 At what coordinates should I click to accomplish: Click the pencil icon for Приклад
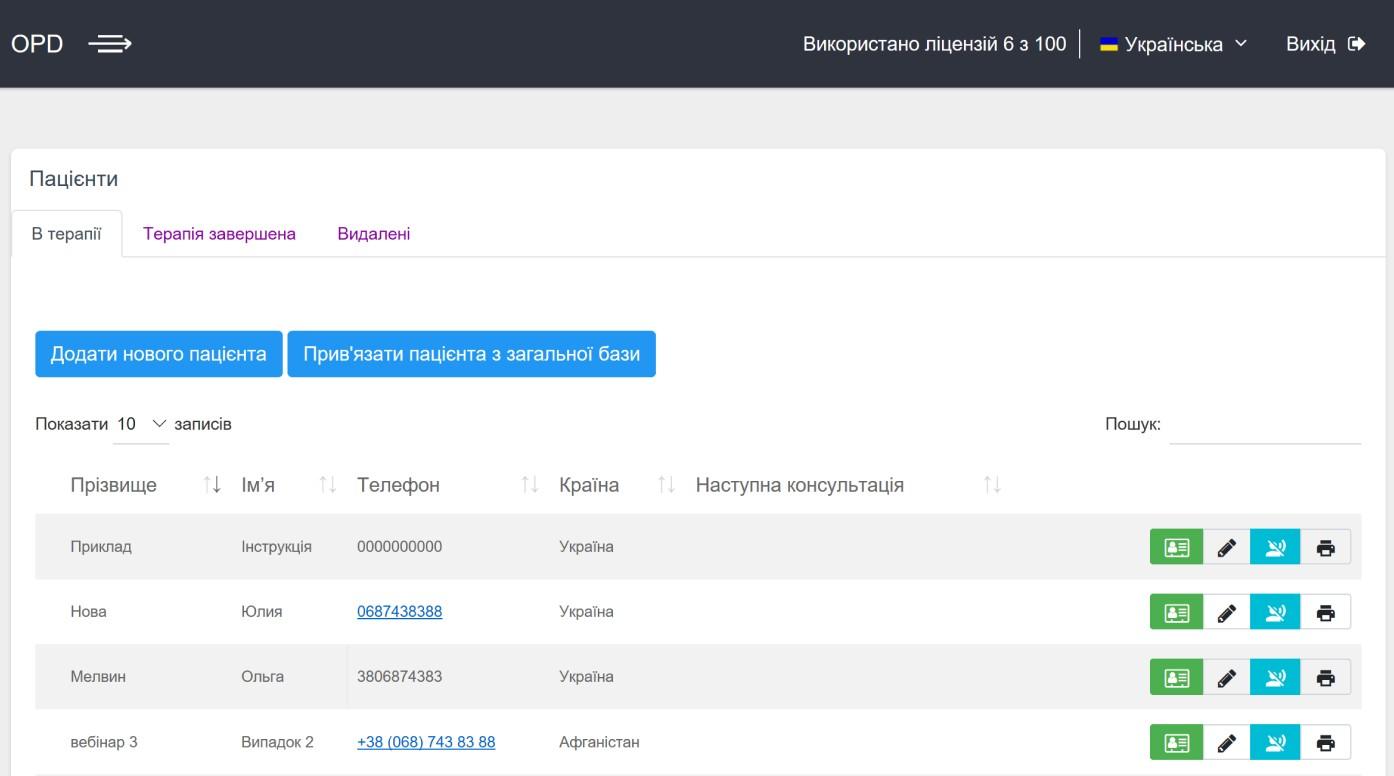[1226, 547]
